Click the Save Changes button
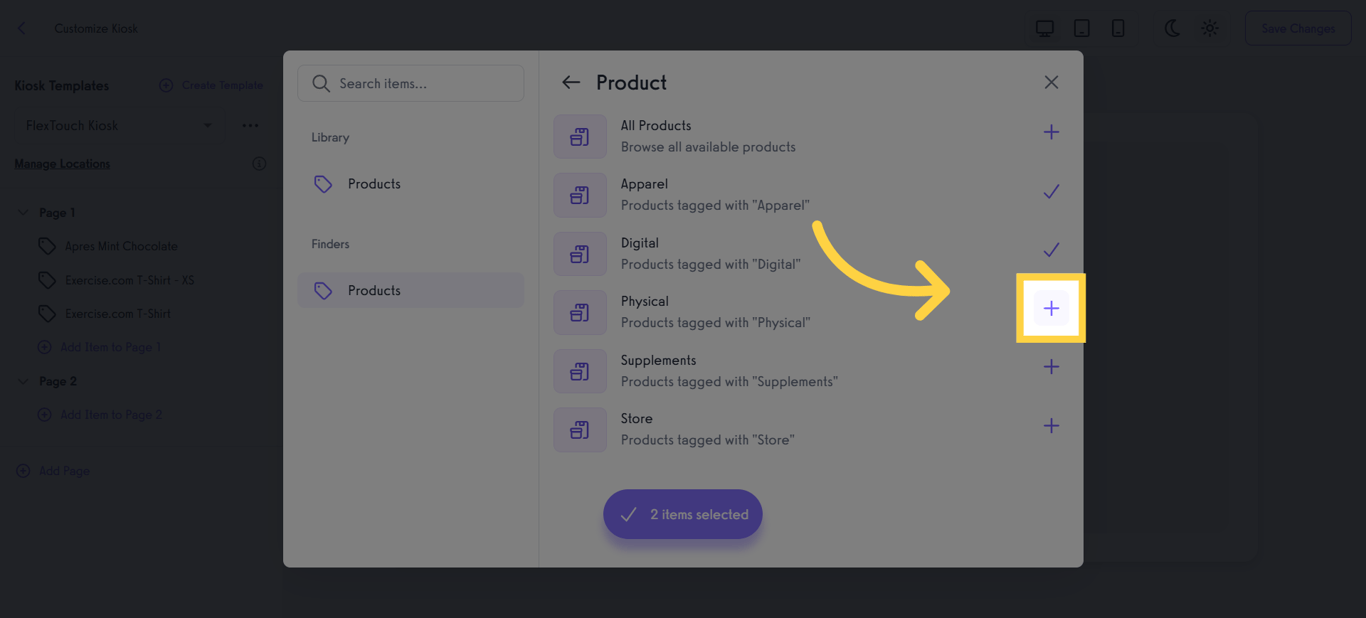Screen dimensions: 1366x618 pos(1297,28)
